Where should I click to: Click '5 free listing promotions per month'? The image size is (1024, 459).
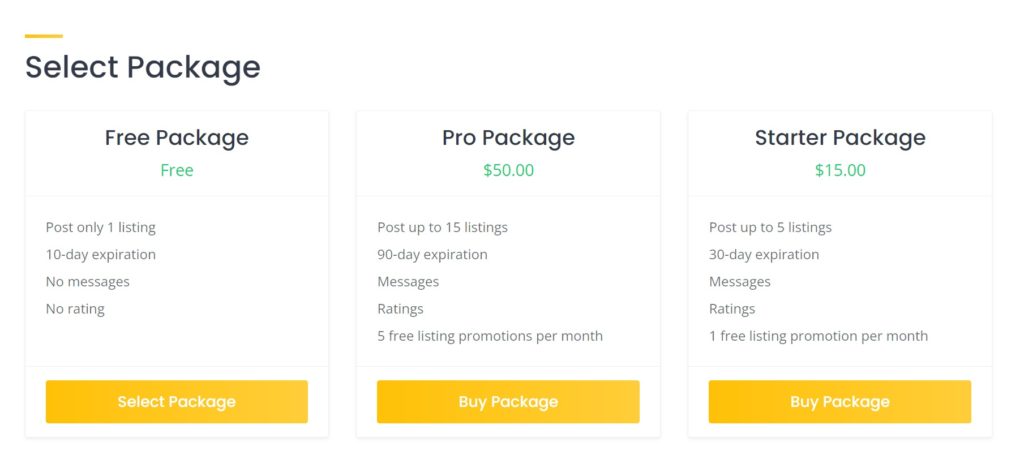(490, 336)
